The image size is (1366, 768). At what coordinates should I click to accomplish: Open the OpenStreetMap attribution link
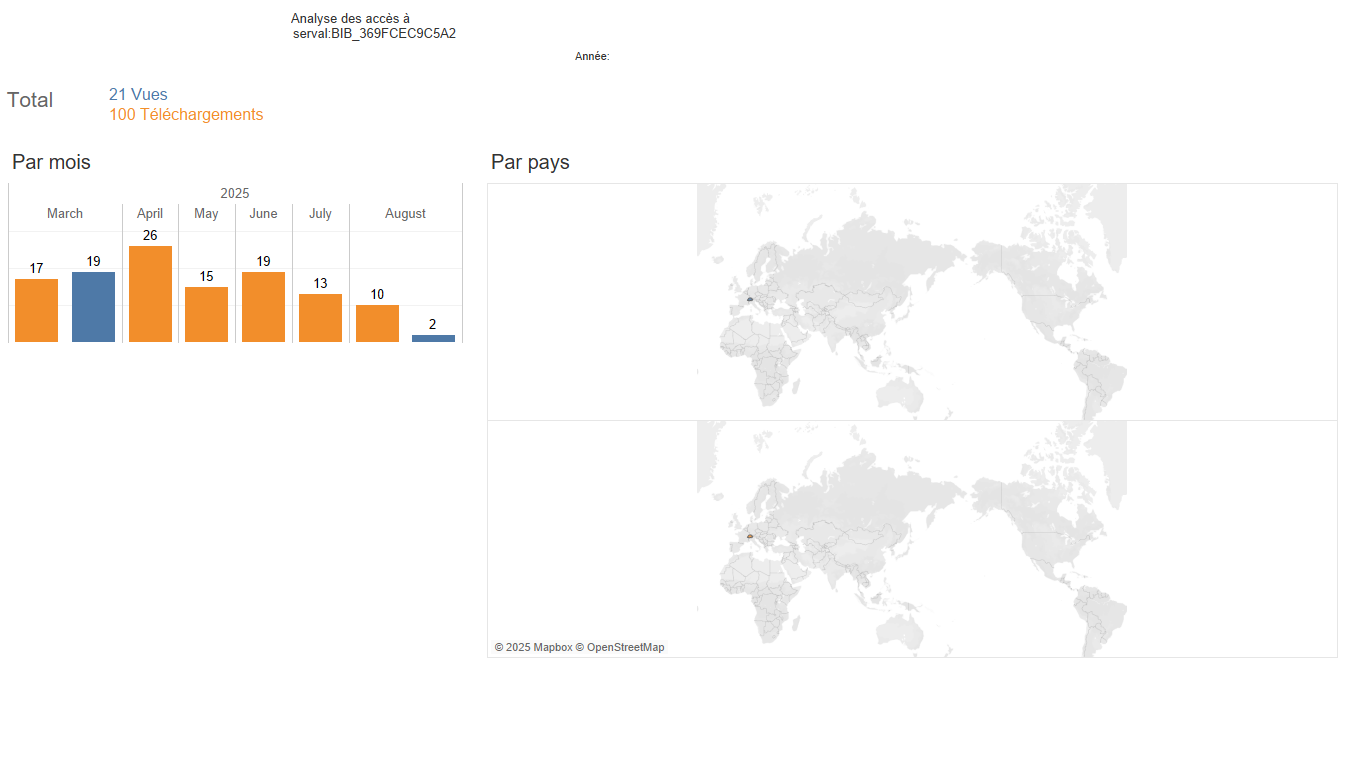tap(625, 647)
